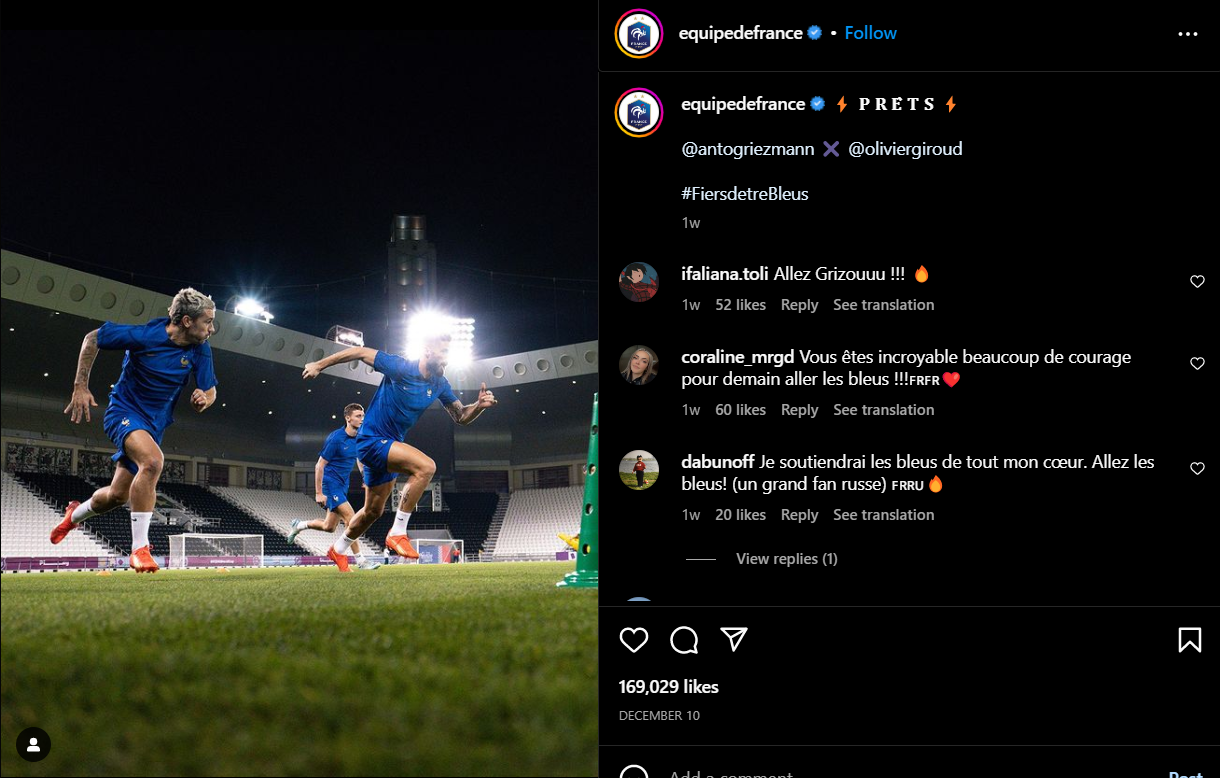1220x778 pixels.
Task: Follow the equipedefrance account
Action: pyautogui.click(x=870, y=33)
